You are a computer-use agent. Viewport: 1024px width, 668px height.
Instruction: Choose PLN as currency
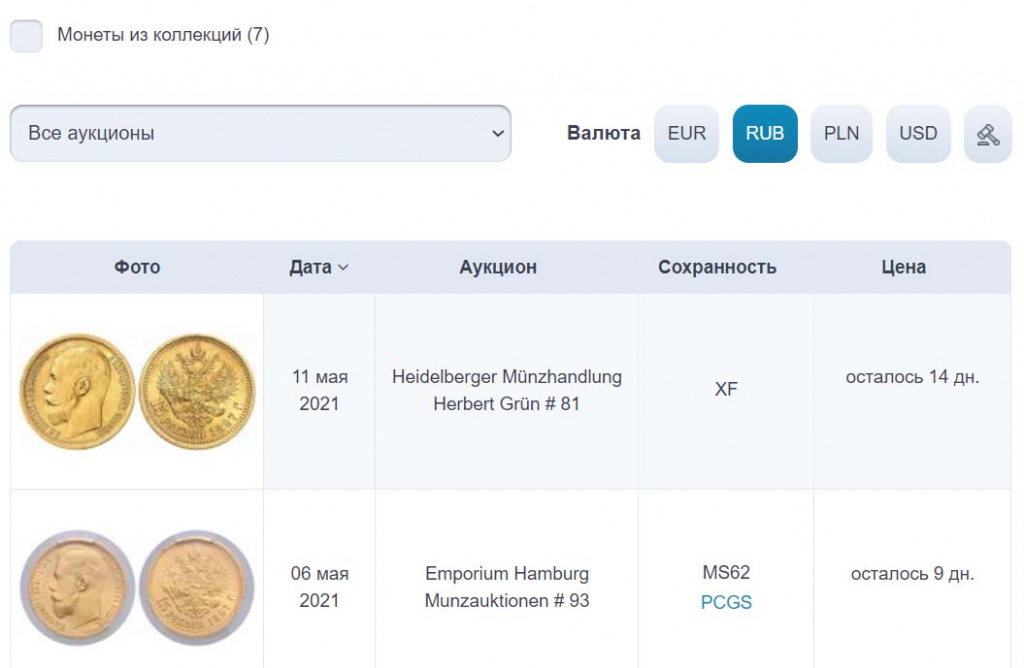(x=842, y=134)
